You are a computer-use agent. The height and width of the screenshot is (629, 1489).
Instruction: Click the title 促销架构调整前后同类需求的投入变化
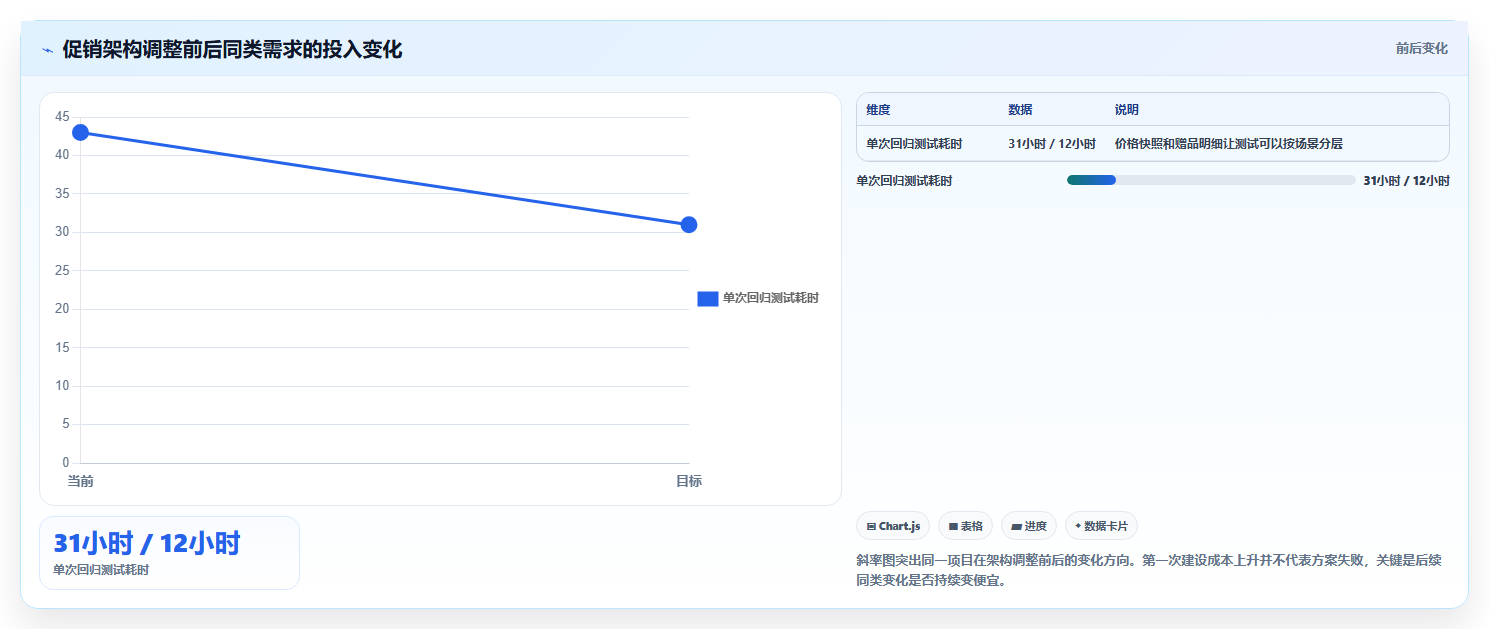(232, 49)
